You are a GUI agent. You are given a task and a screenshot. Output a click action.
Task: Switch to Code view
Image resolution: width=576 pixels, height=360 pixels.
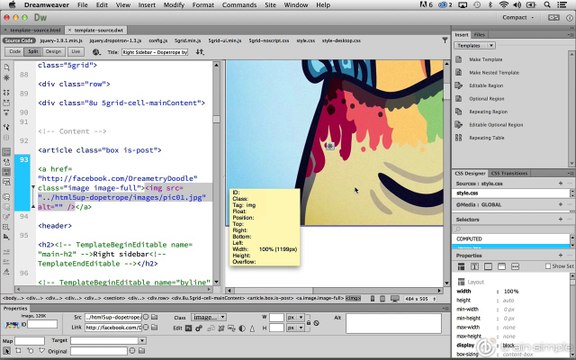(14, 52)
